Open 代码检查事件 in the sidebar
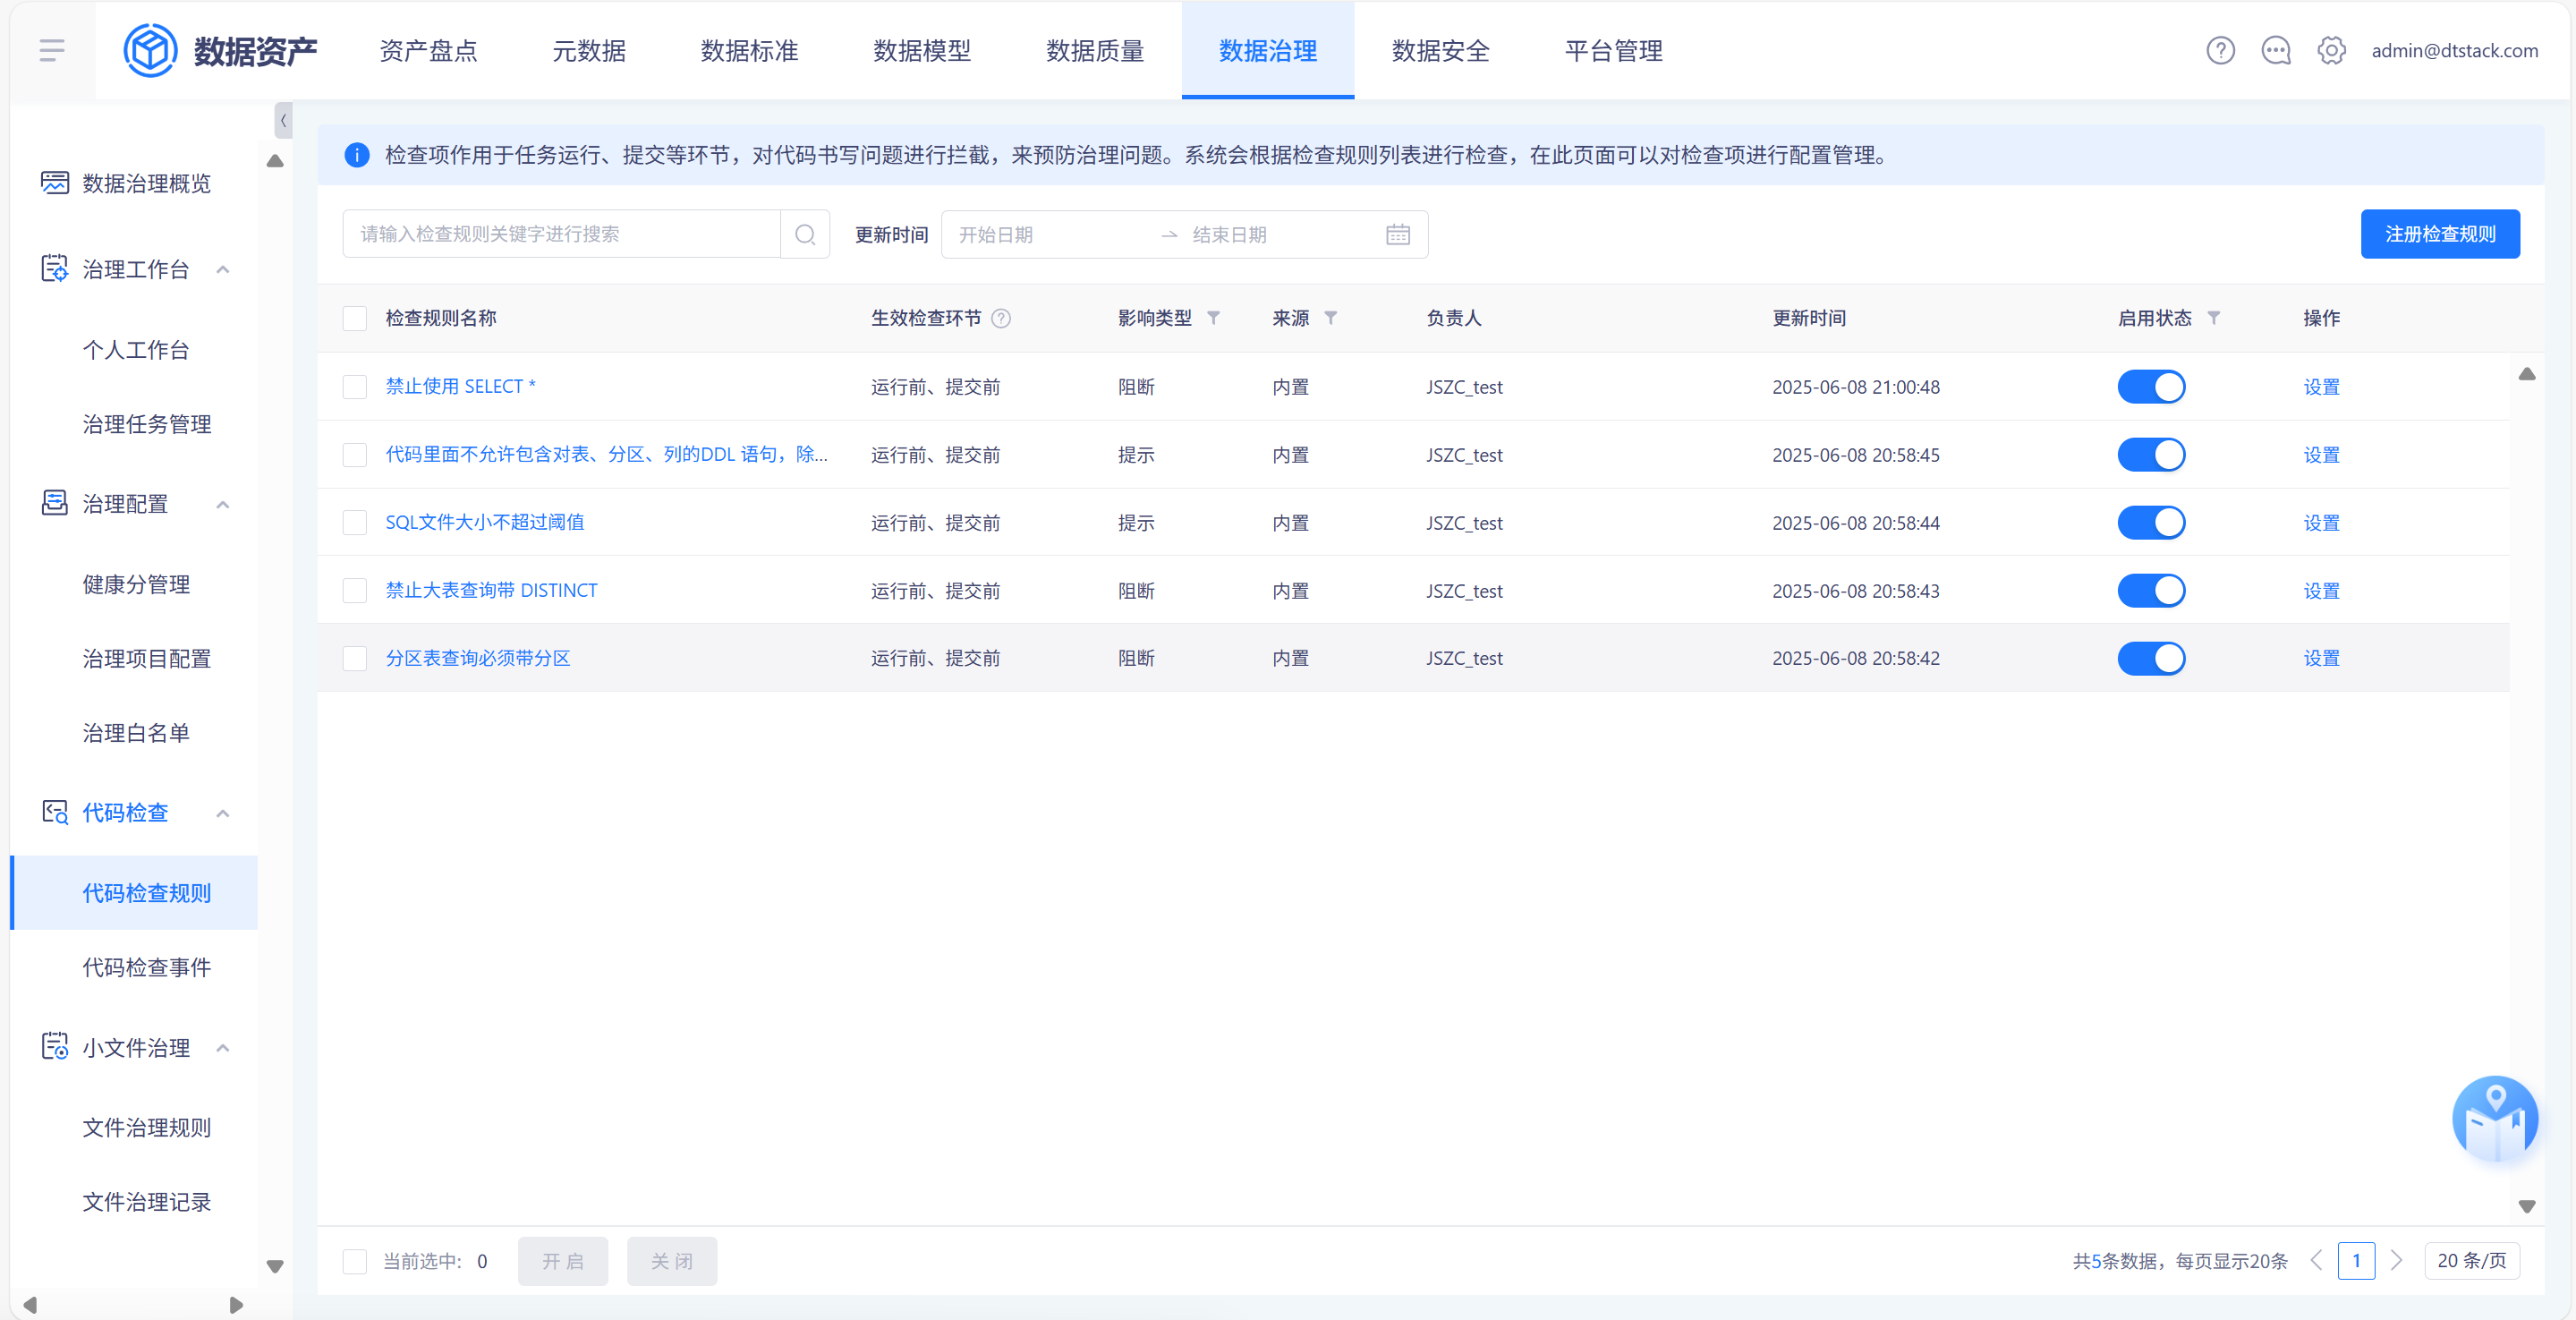 coord(146,967)
